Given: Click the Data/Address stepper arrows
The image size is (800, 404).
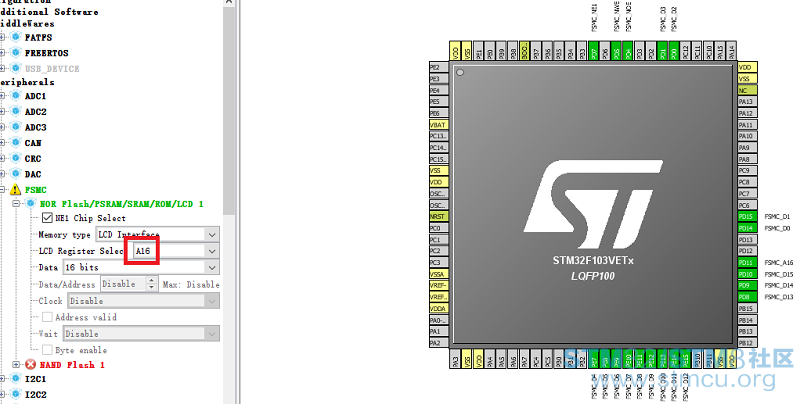Looking at the screenshot, I should 151,284.
